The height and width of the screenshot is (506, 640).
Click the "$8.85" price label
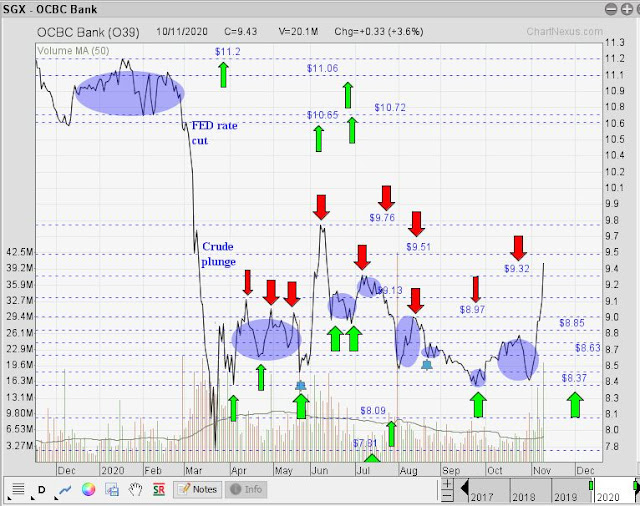[x=572, y=323]
